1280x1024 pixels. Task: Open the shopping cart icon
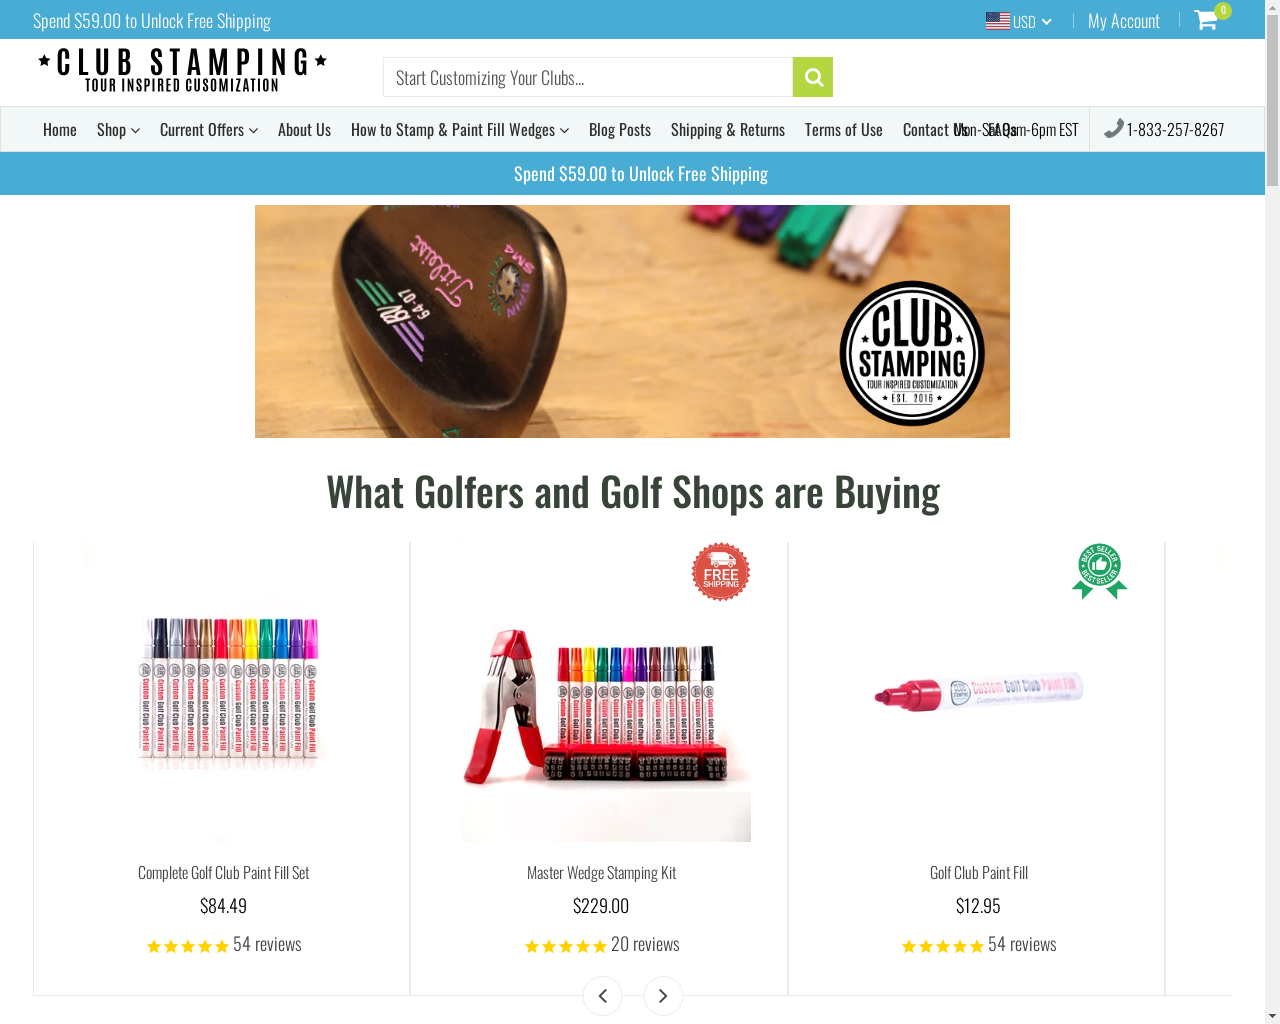[1206, 19]
